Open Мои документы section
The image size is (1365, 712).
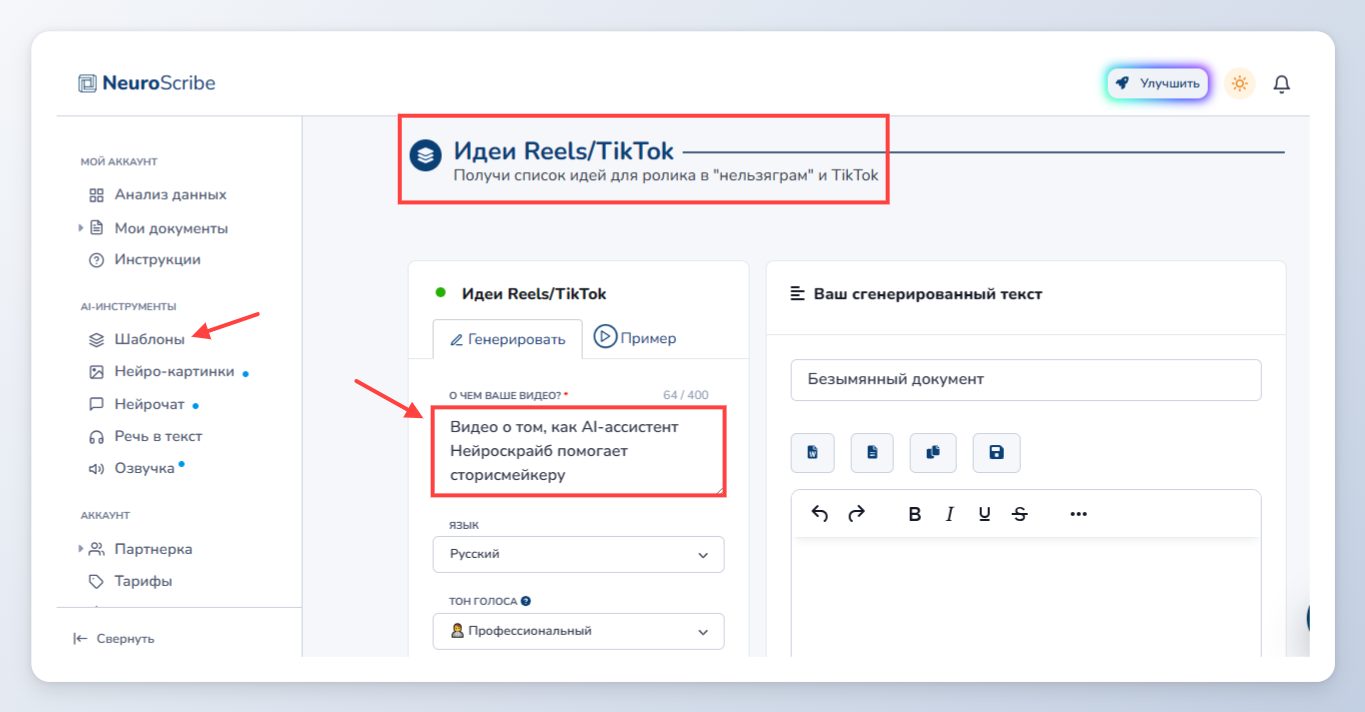click(x=171, y=228)
